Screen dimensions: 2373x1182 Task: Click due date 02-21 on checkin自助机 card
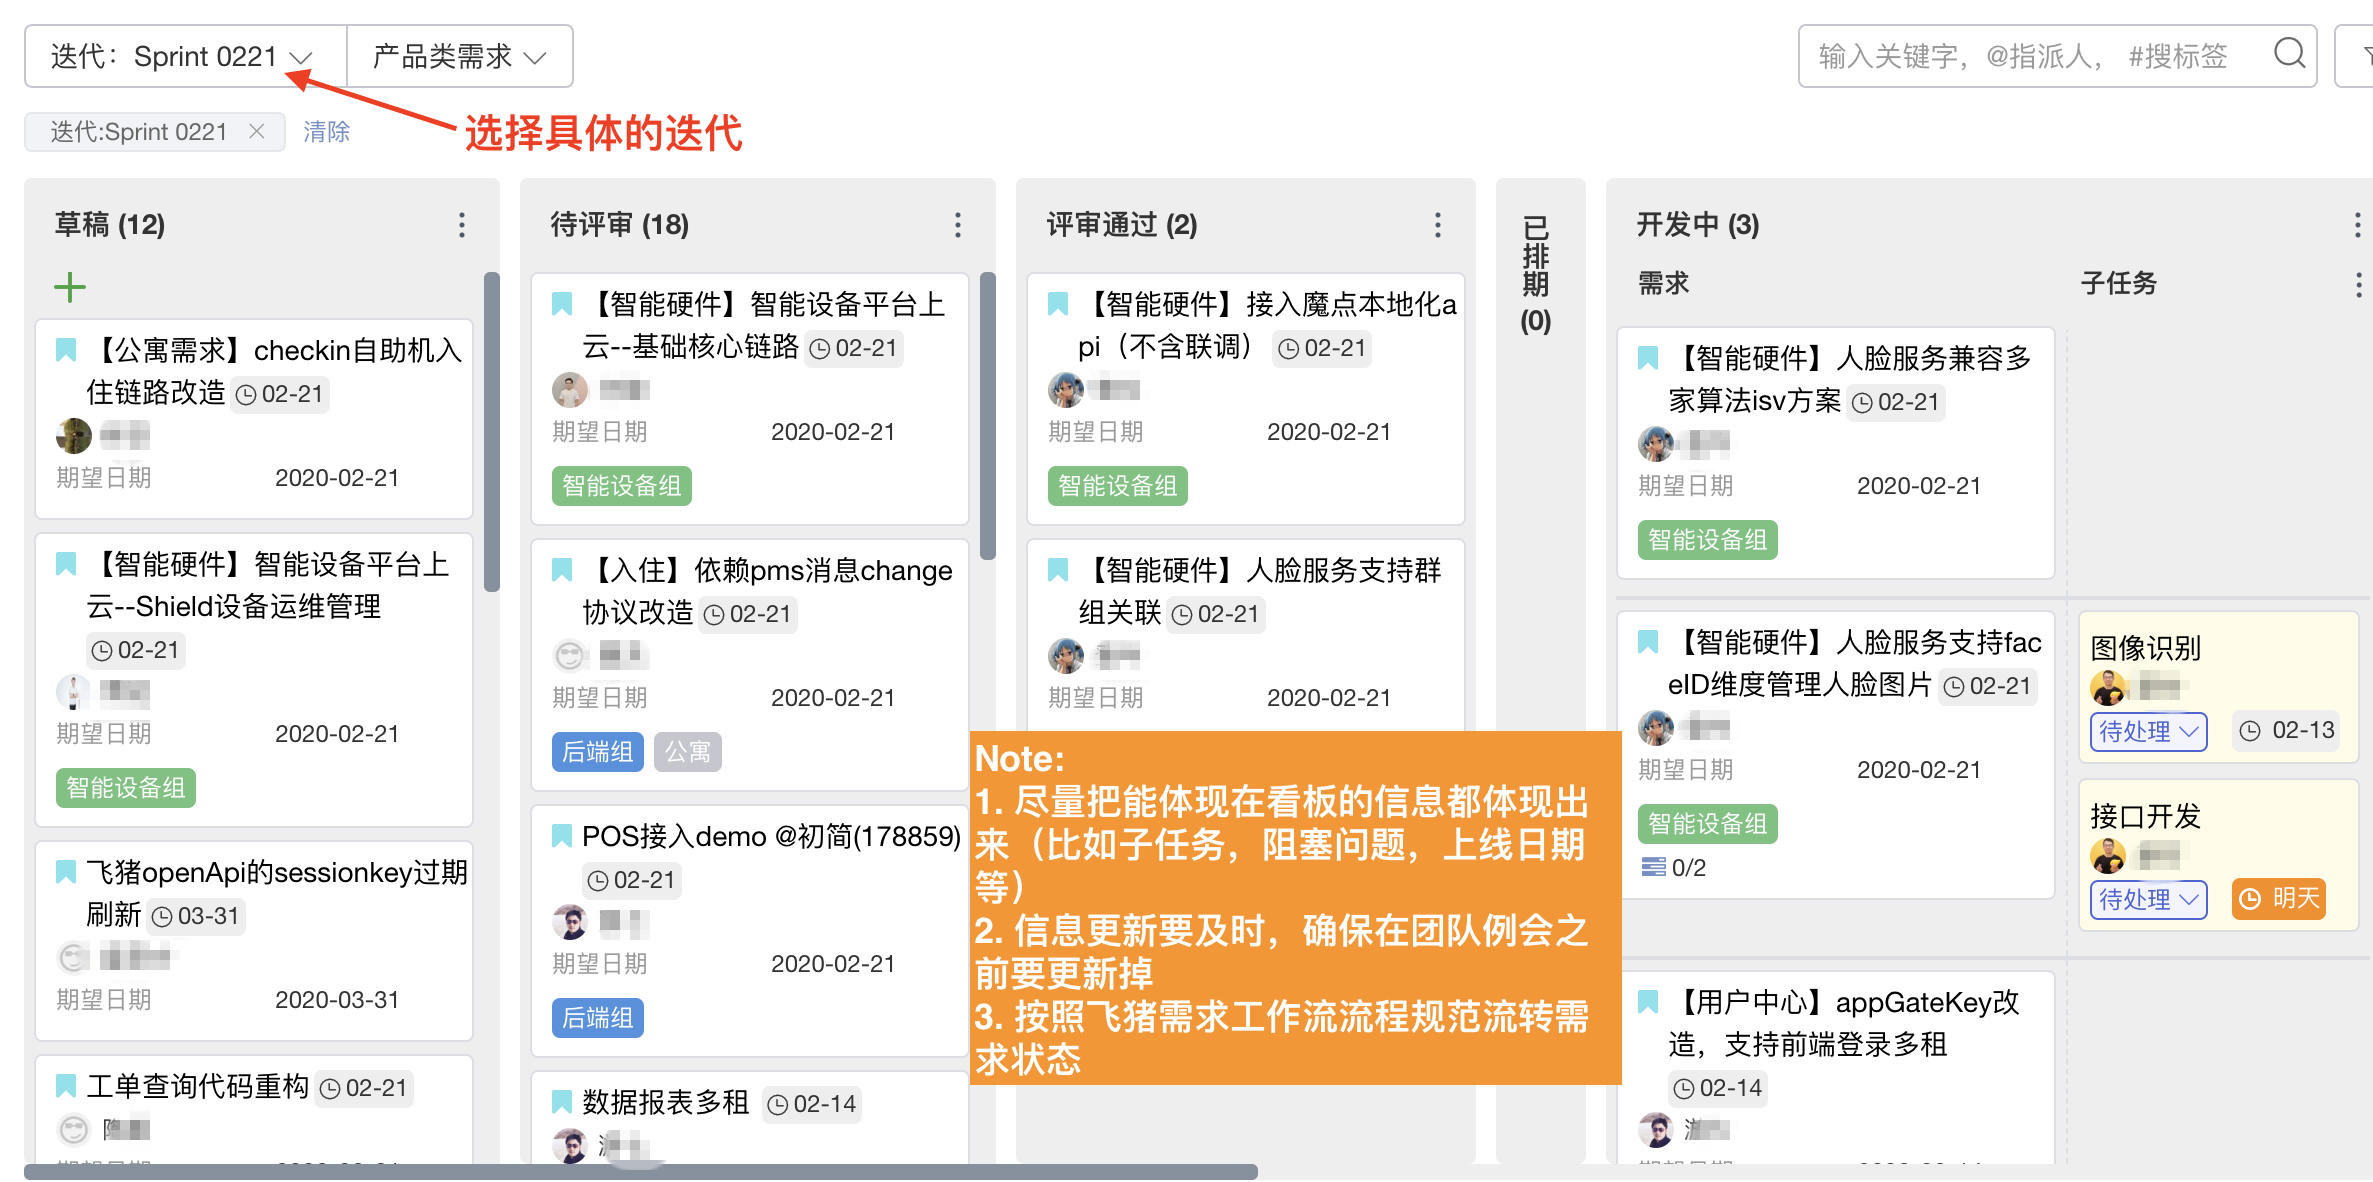[280, 394]
